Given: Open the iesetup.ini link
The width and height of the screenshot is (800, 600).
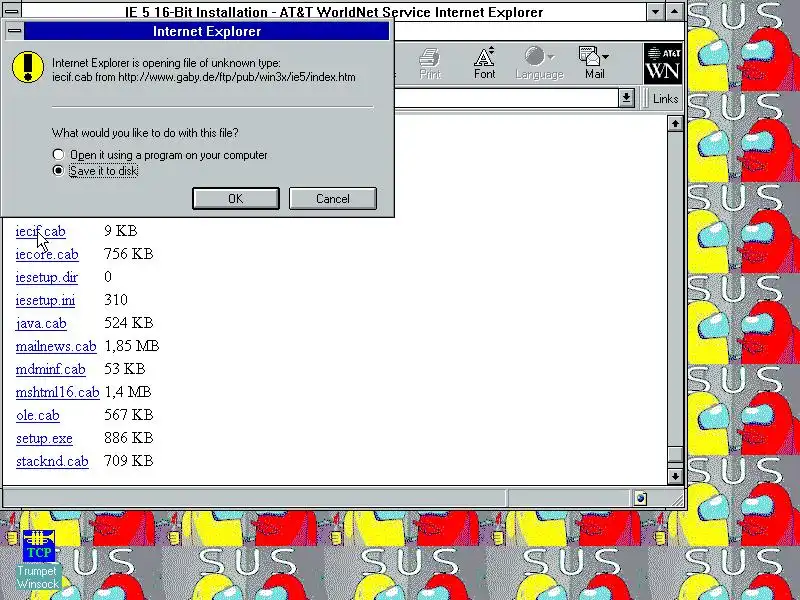Looking at the screenshot, I should tap(45, 300).
